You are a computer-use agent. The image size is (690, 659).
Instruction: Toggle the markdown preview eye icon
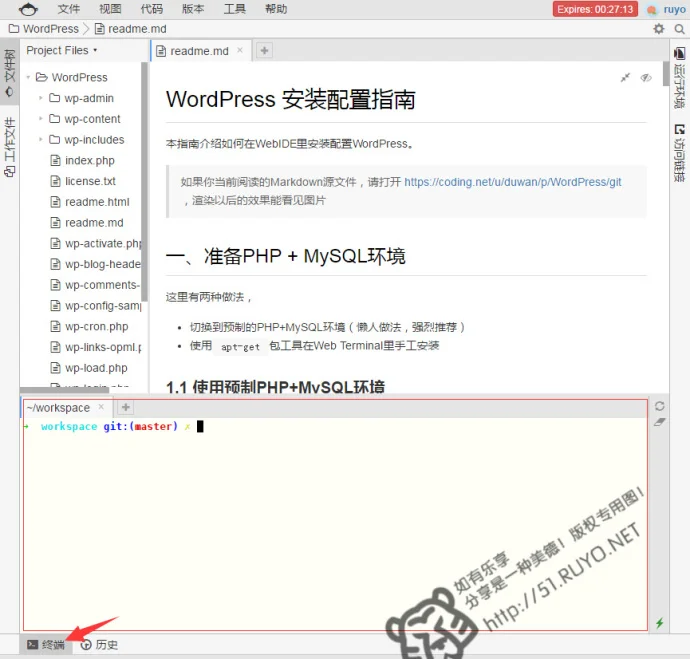[646, 78]
